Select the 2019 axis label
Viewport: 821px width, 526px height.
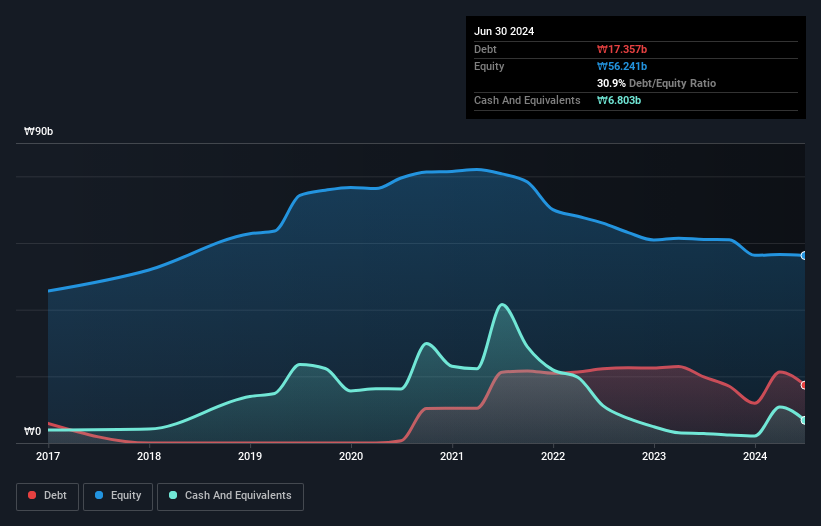pyautogui.click(x=250, y=456)
